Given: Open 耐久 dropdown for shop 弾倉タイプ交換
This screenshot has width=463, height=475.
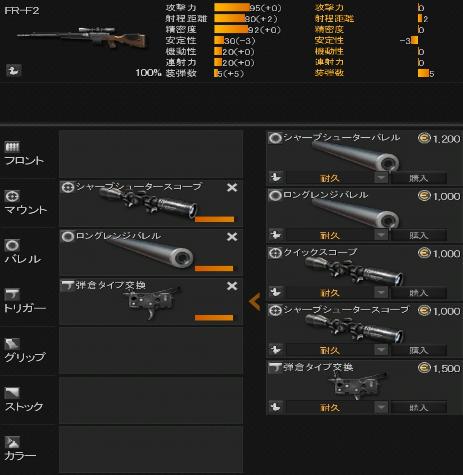Looking at the screenshot, I should (381, 407).
